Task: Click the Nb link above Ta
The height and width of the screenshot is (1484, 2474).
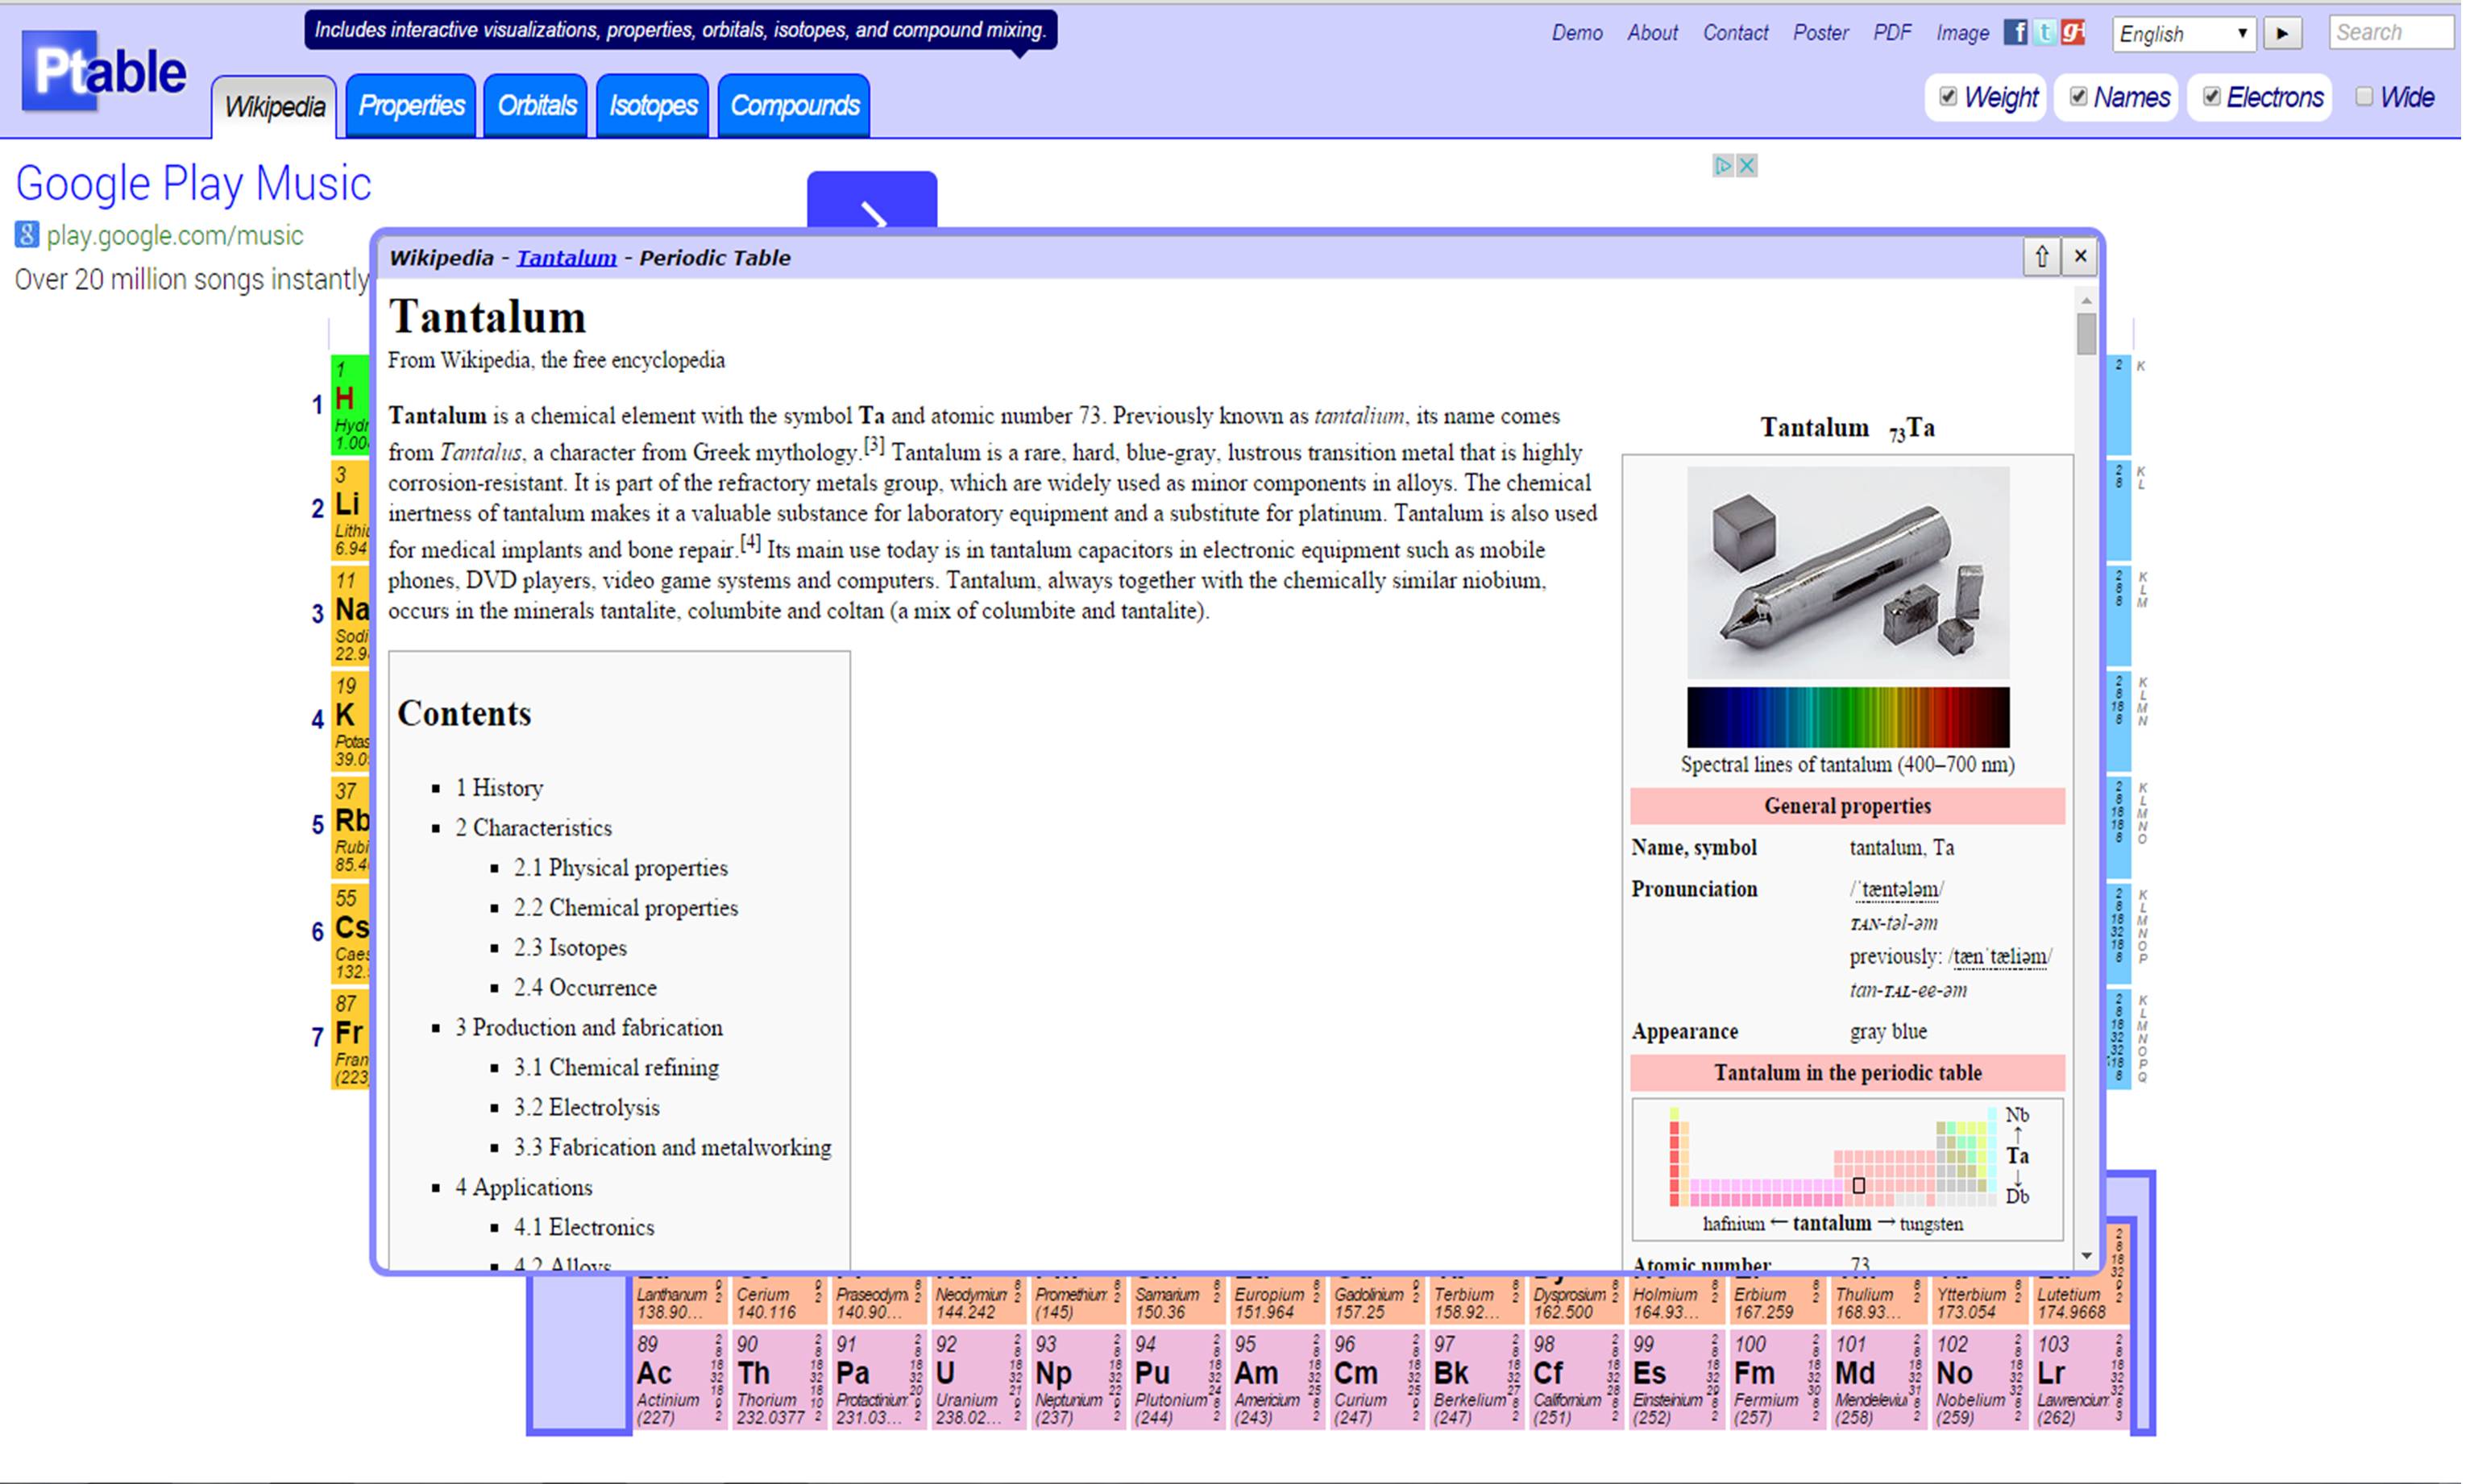Action: point(2017,1115)
